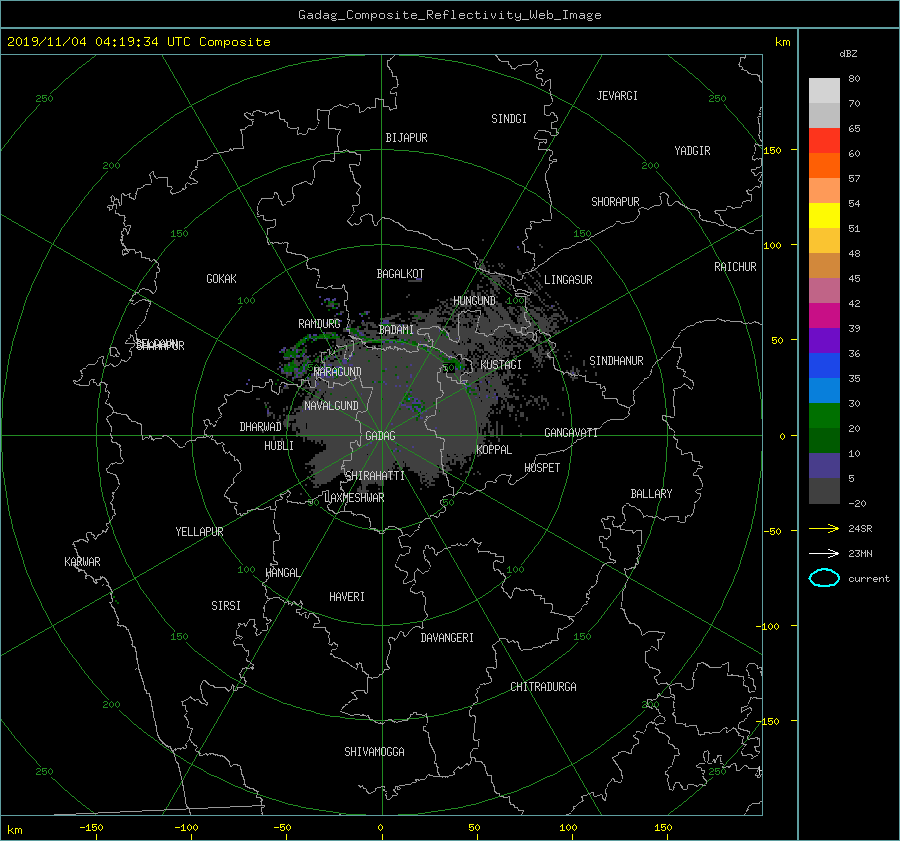Click the KOPPAL city label

coord(494,450)
